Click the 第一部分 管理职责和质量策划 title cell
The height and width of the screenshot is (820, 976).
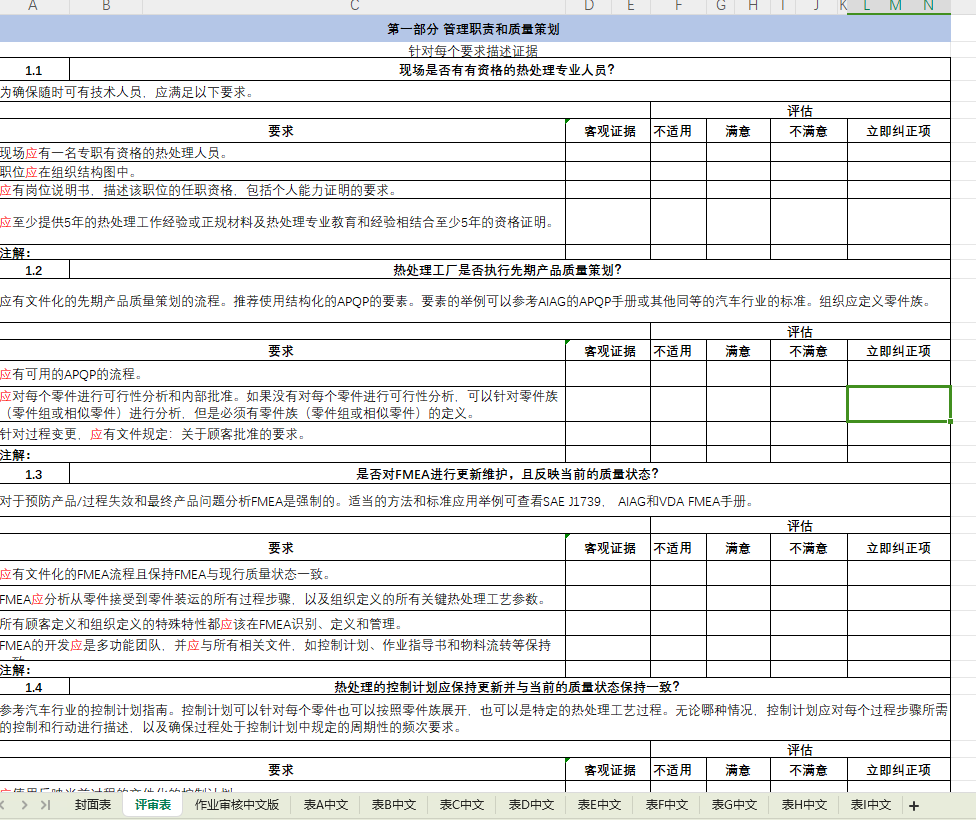[x=474, y=29]
